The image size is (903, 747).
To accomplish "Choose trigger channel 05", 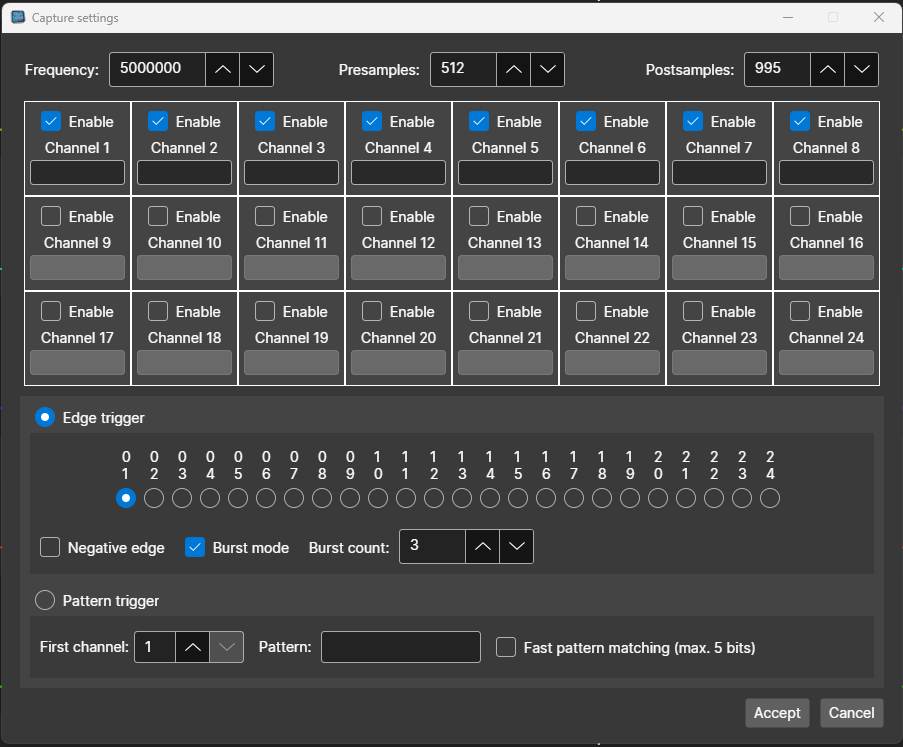I will tap(238, 498).
